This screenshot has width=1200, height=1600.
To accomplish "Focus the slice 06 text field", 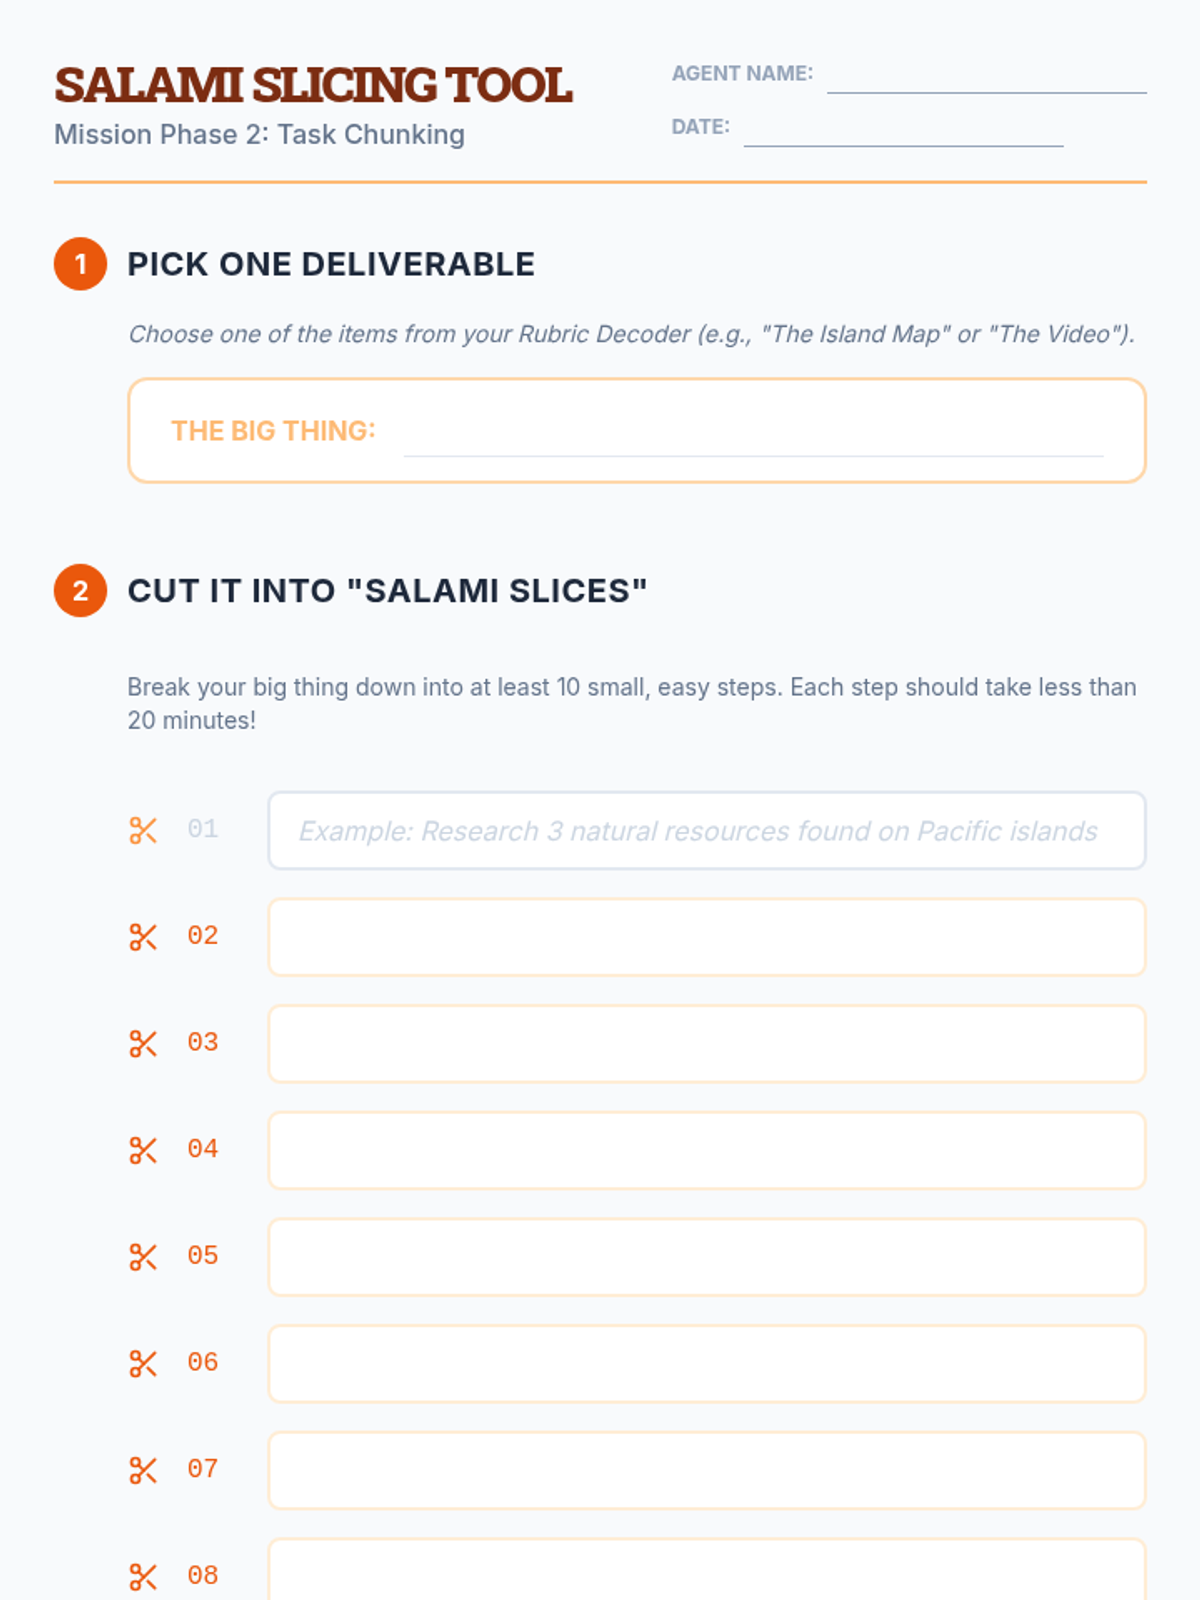I will 706,1364.
